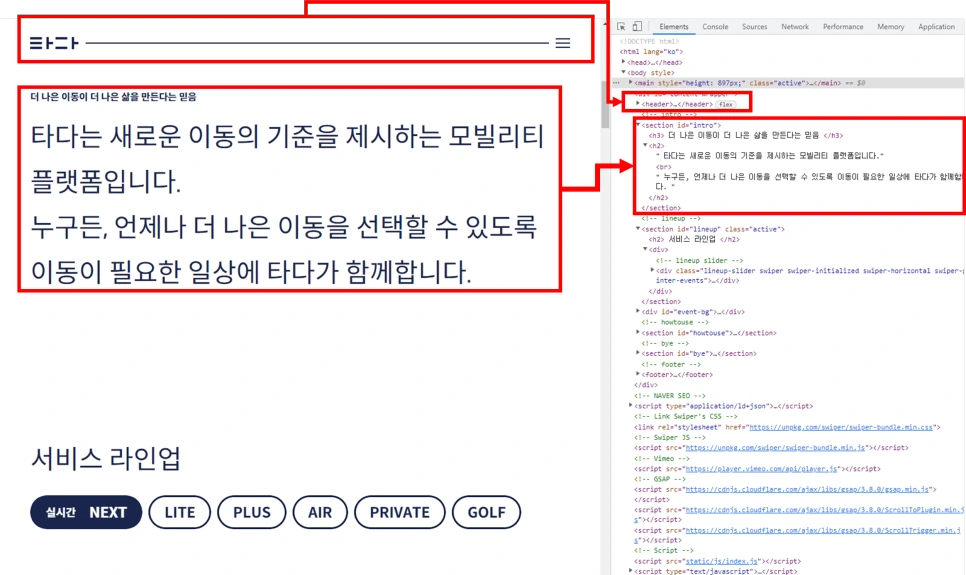This screenshot has height=575, width=966.
Task: Select the 실시간 NEXT service button
Action: (x=86, y=512)
